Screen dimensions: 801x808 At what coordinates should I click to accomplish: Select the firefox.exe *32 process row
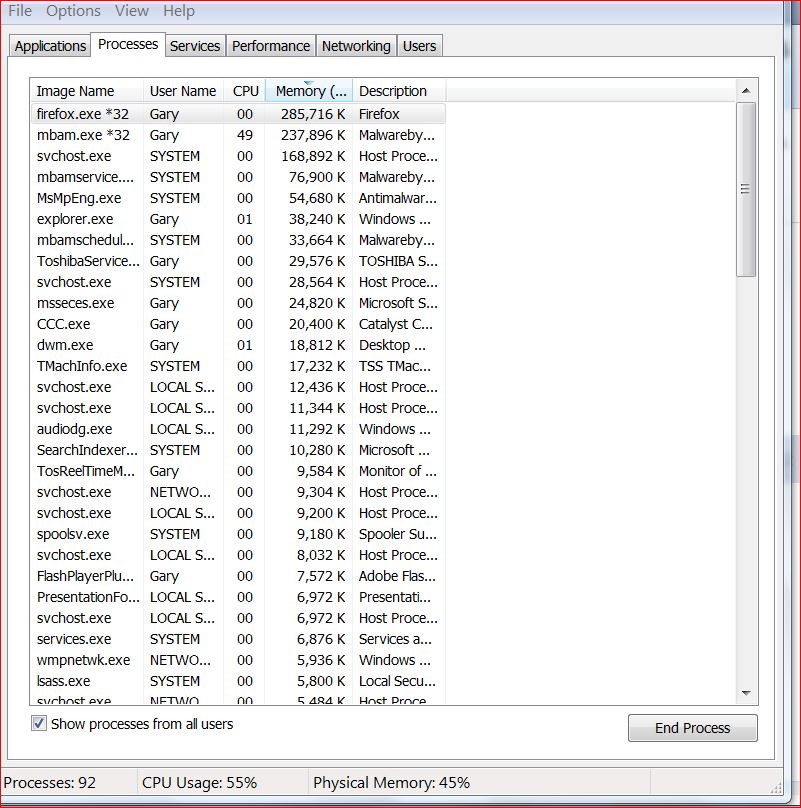(238, 114)
